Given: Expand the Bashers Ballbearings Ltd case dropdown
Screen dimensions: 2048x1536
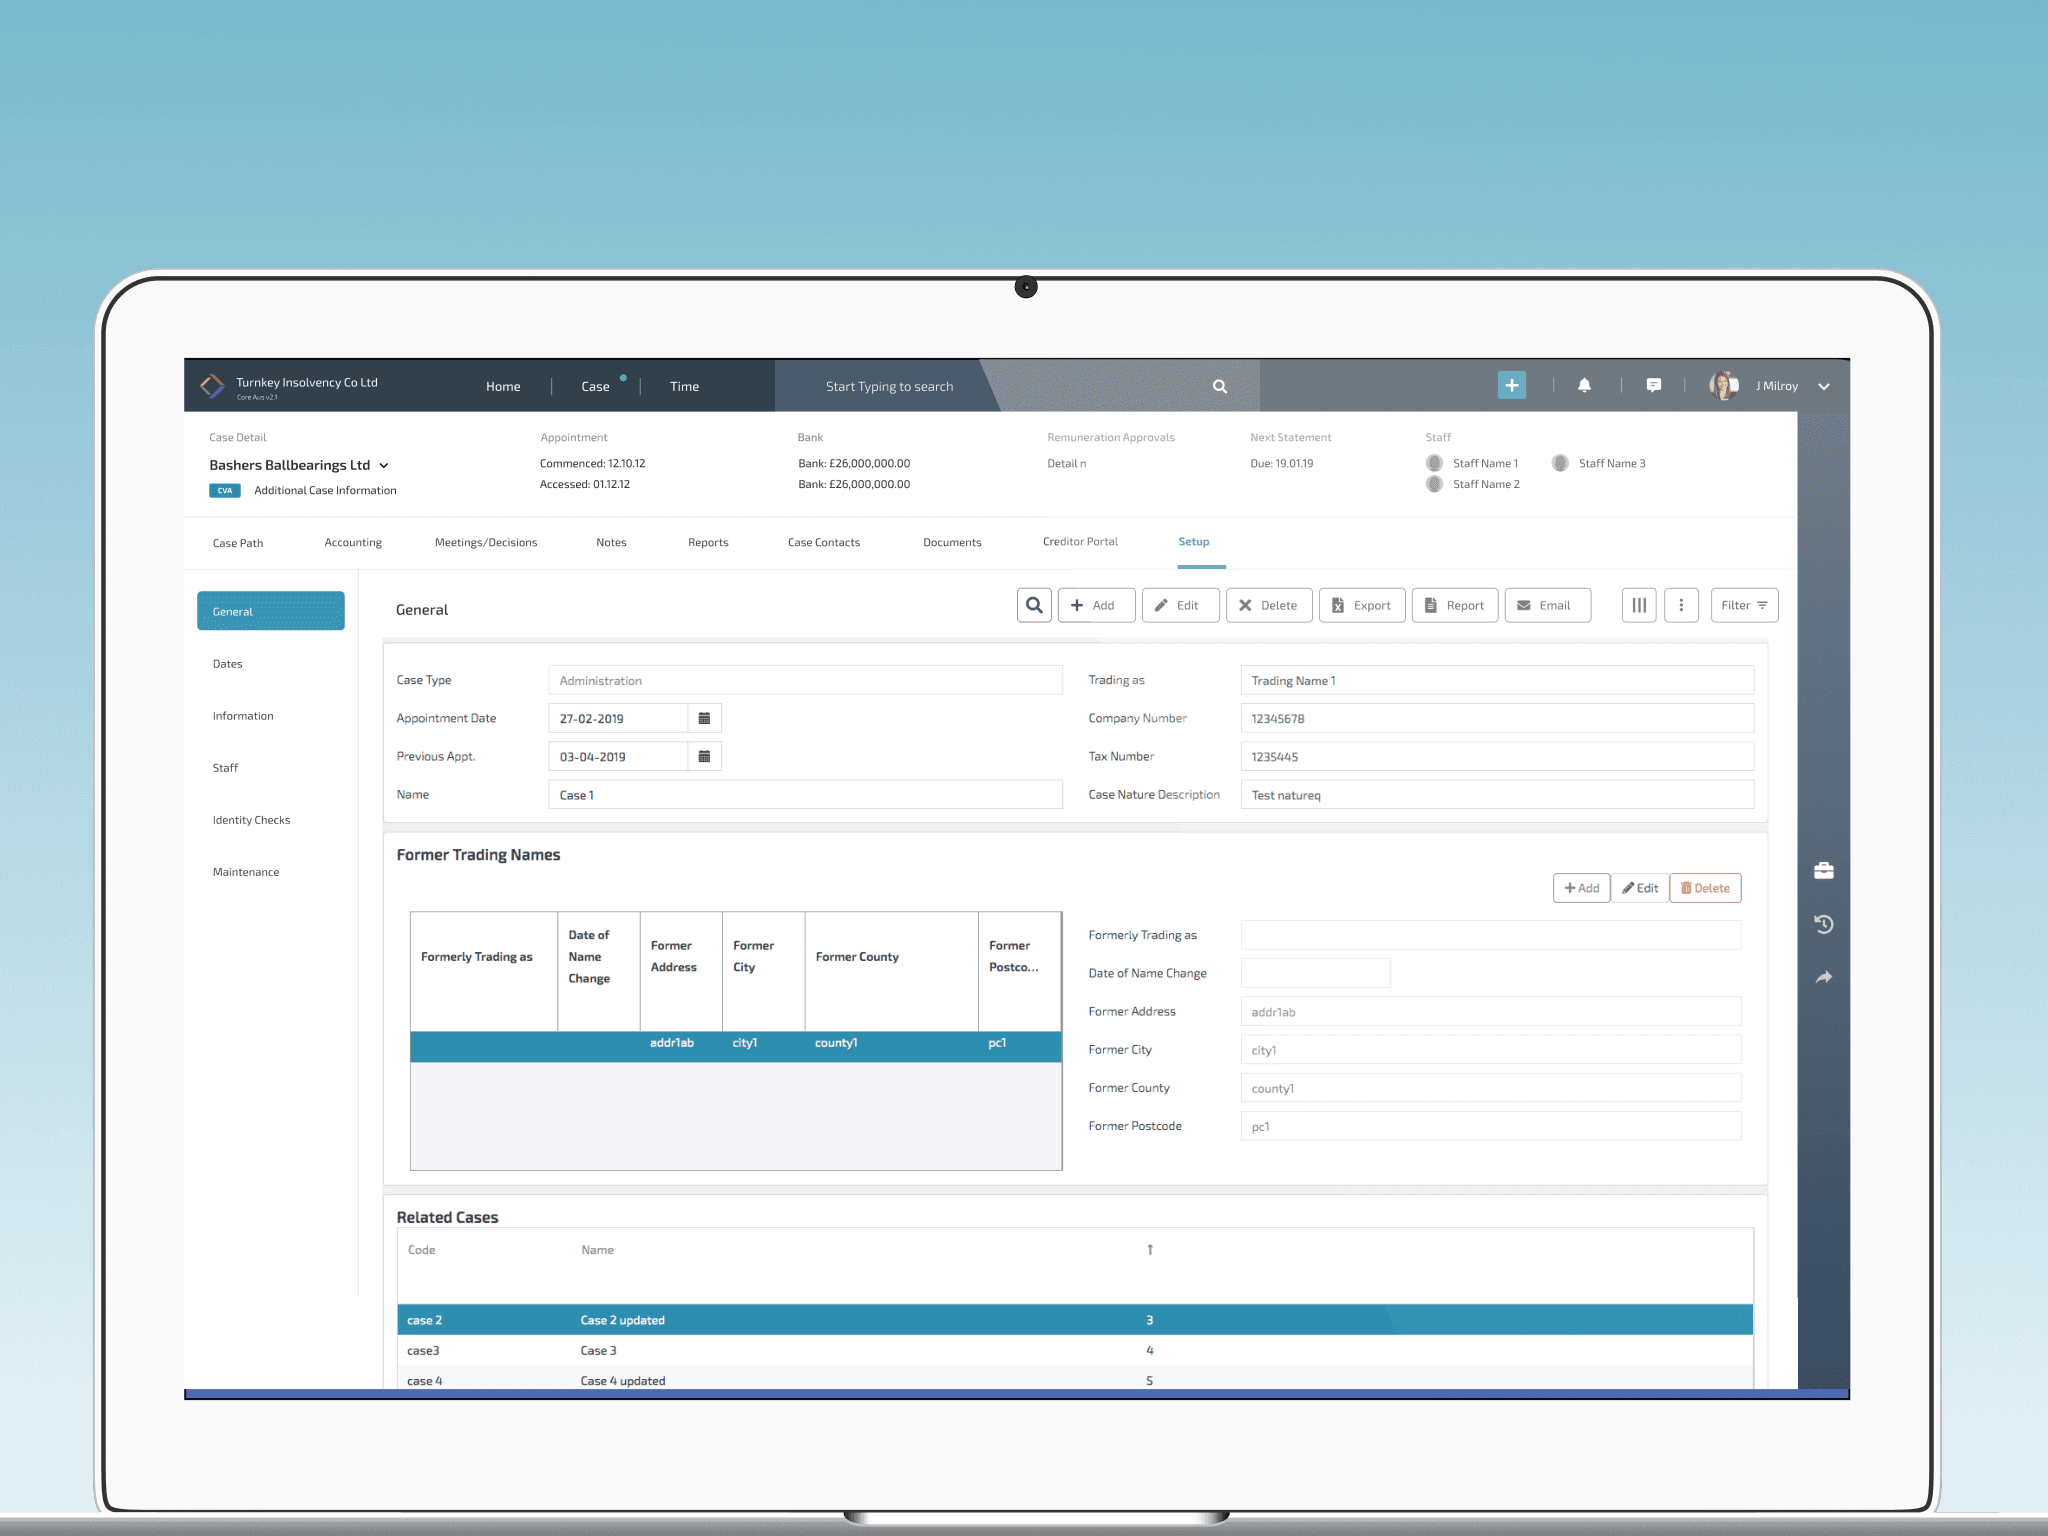Looking at the screenshot, I should coord(384,466).
